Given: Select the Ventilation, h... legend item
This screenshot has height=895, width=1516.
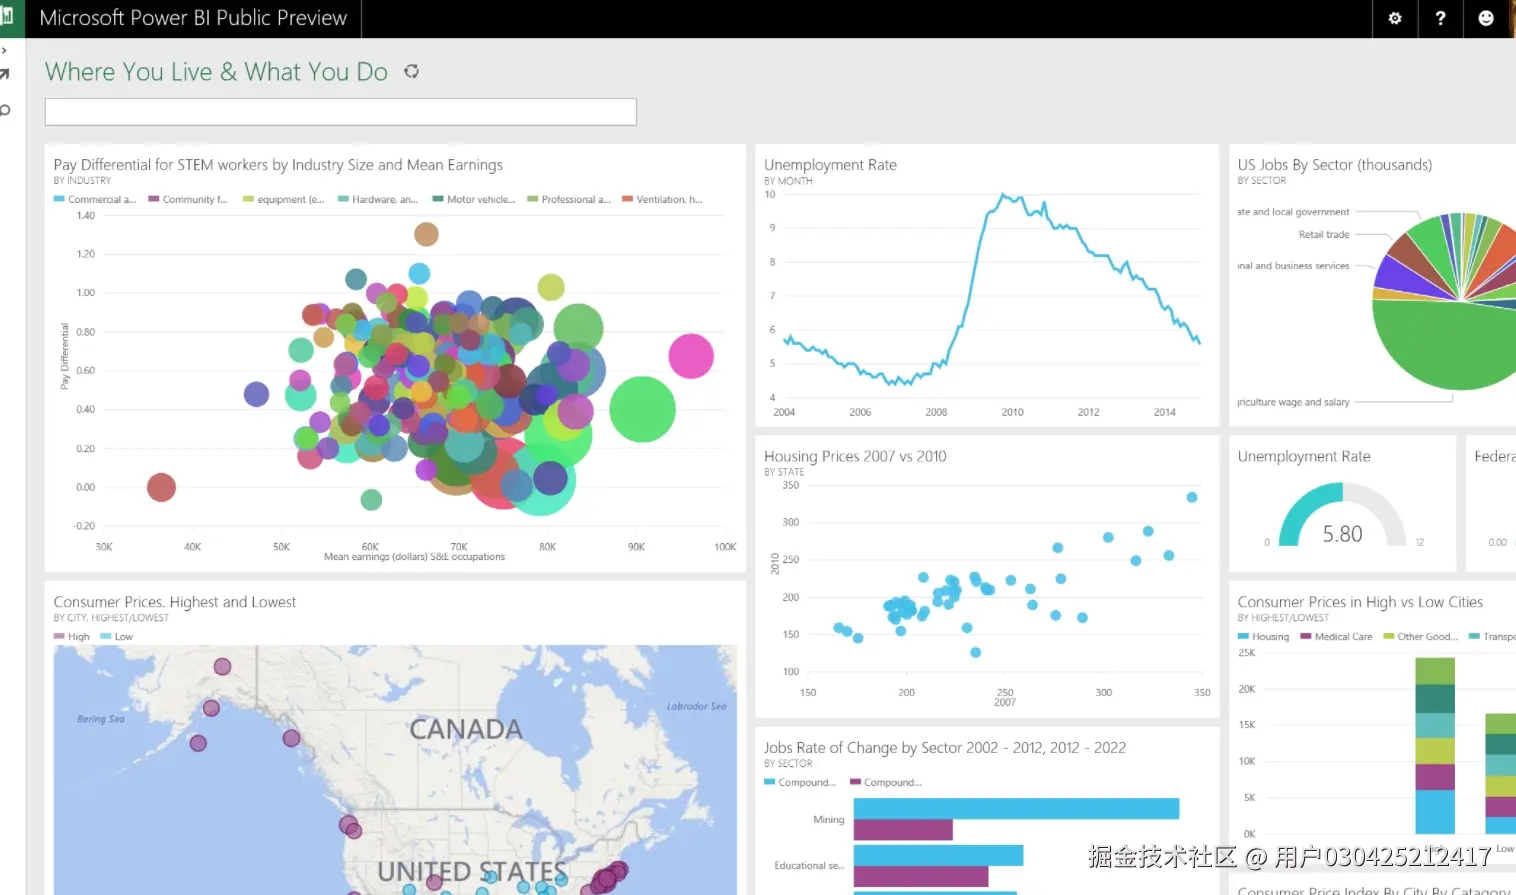Looking at the screenshot, I should point(663,200).
